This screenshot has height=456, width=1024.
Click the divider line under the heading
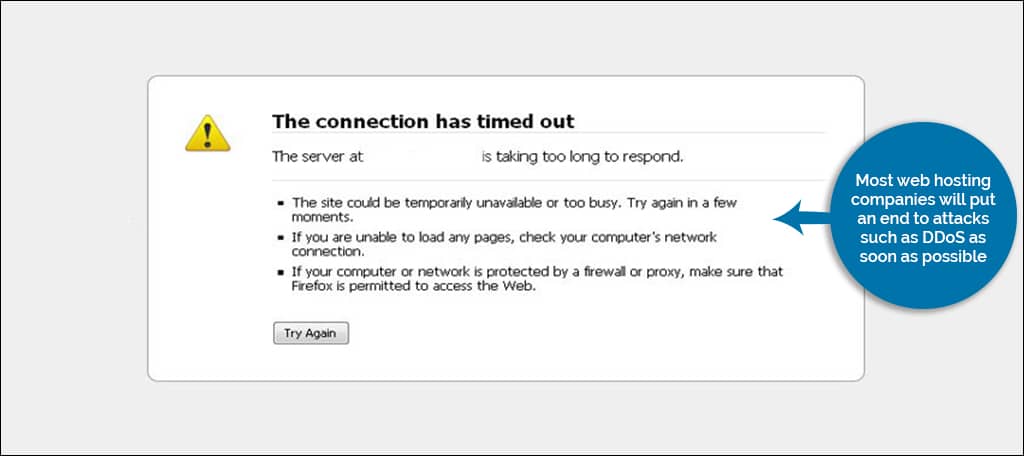549,133
